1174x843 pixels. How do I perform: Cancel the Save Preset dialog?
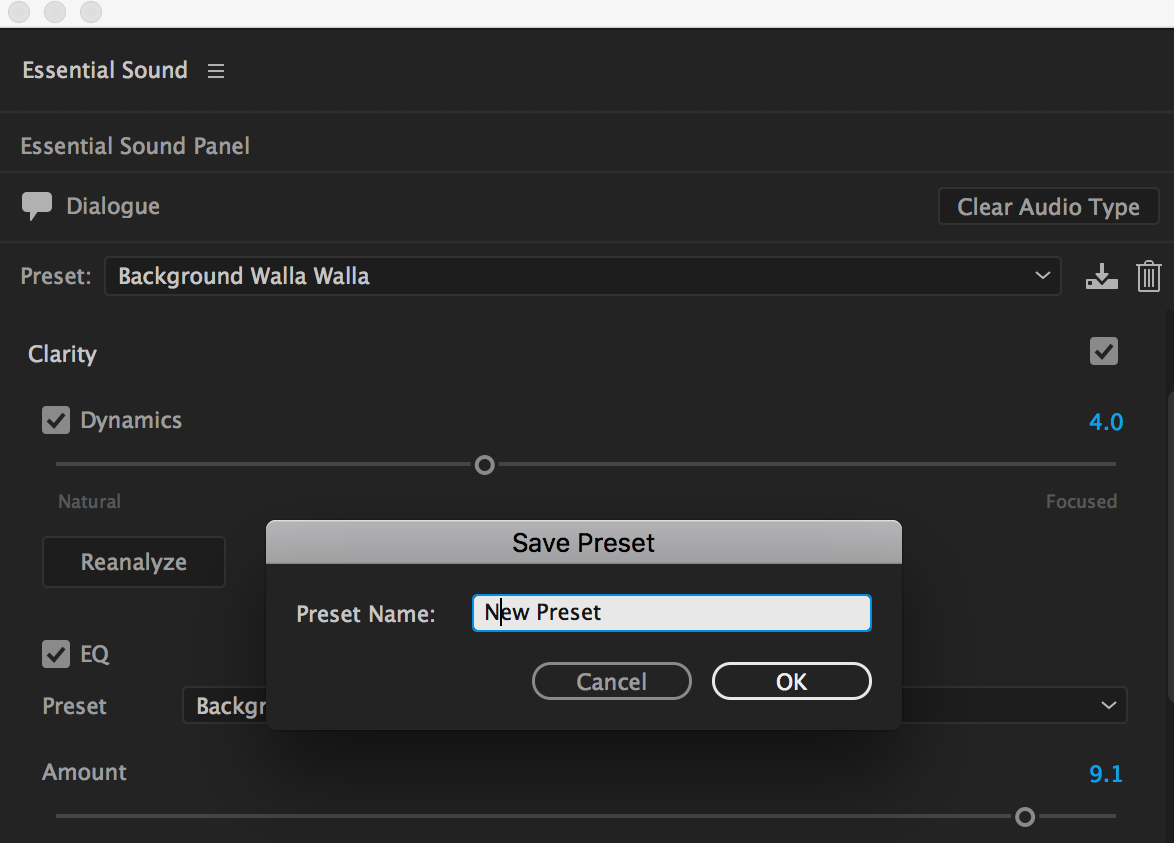[611, 682]
